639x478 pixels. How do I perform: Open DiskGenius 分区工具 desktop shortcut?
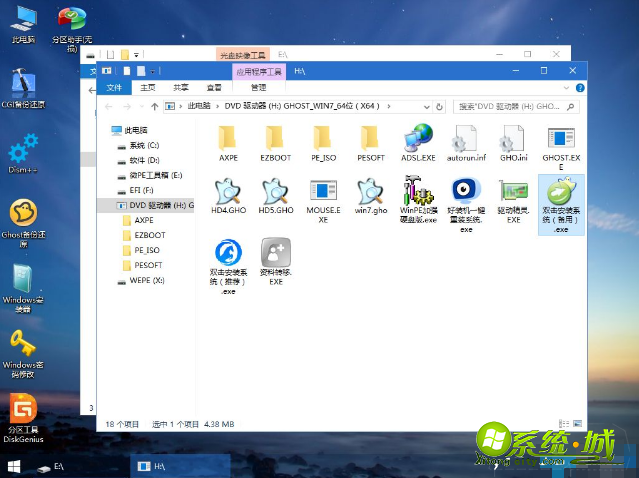[x=23, y=418]
